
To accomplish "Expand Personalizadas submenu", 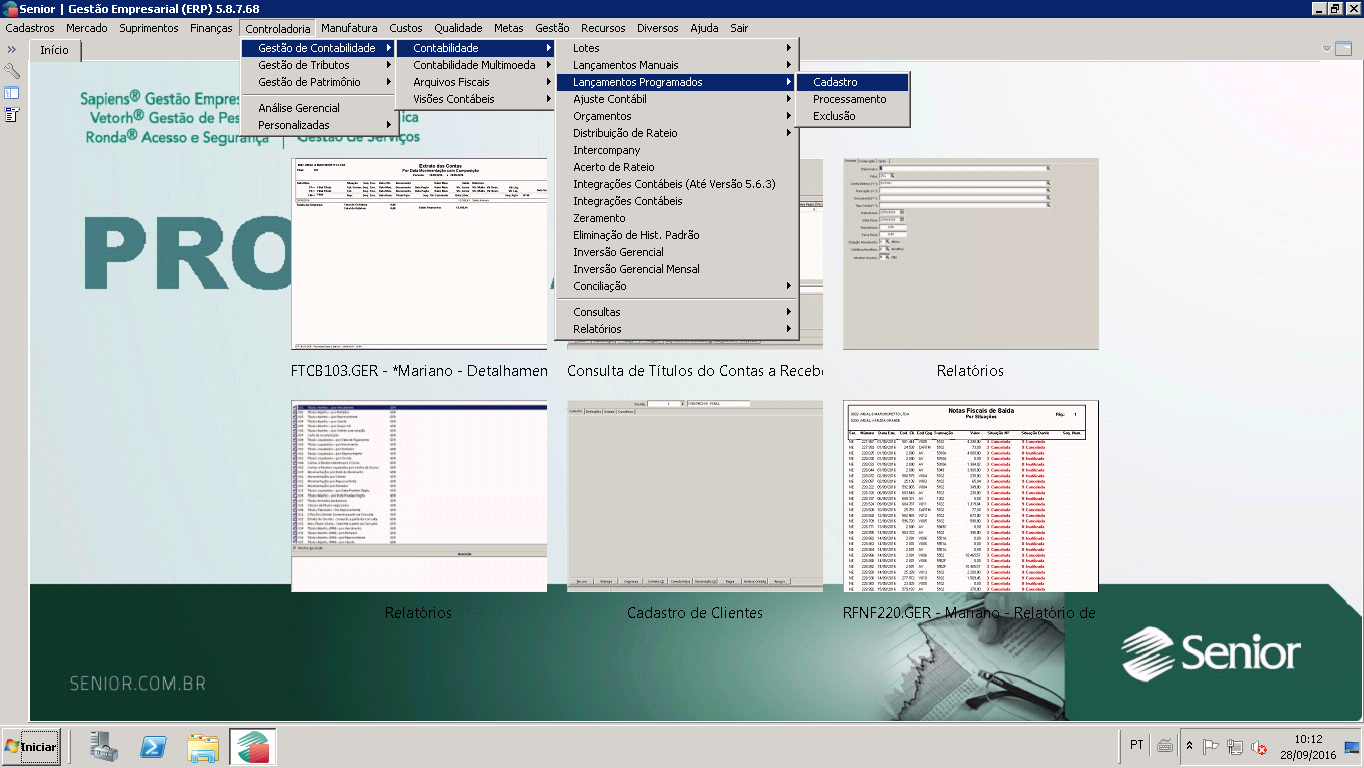I will point(318,125).
